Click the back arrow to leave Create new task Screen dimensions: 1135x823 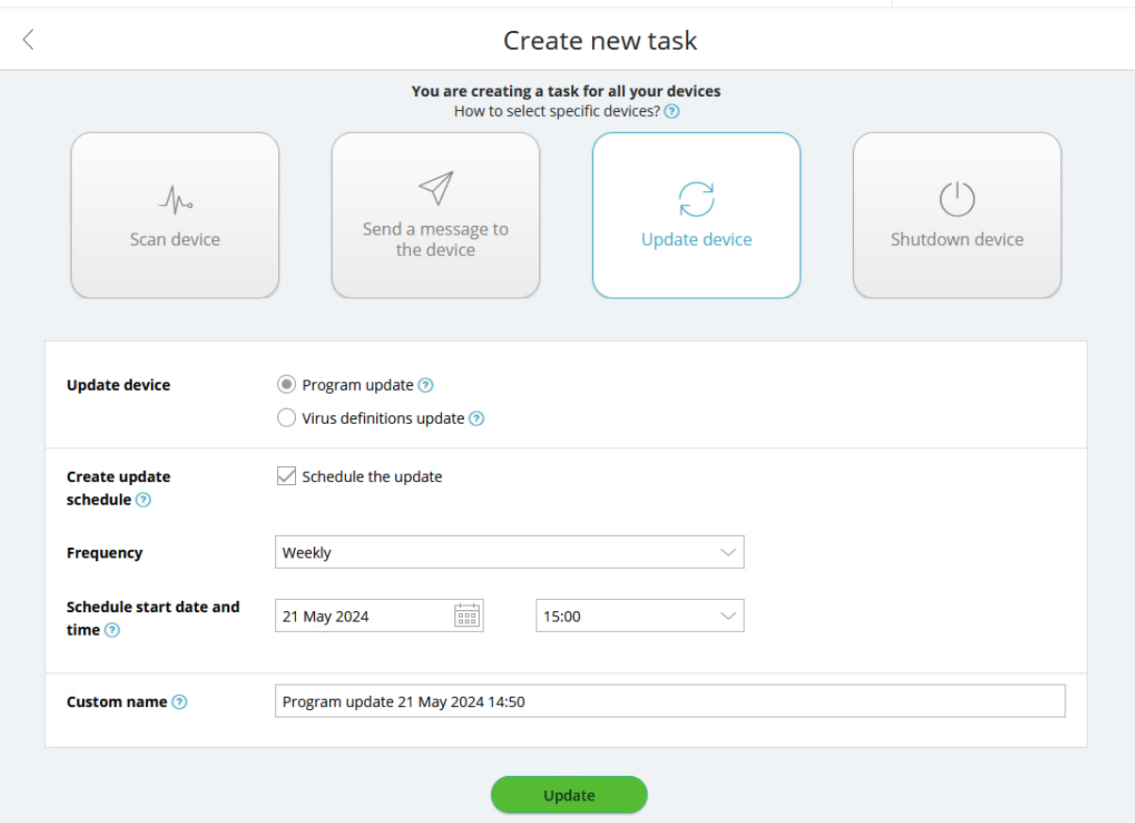28,39
